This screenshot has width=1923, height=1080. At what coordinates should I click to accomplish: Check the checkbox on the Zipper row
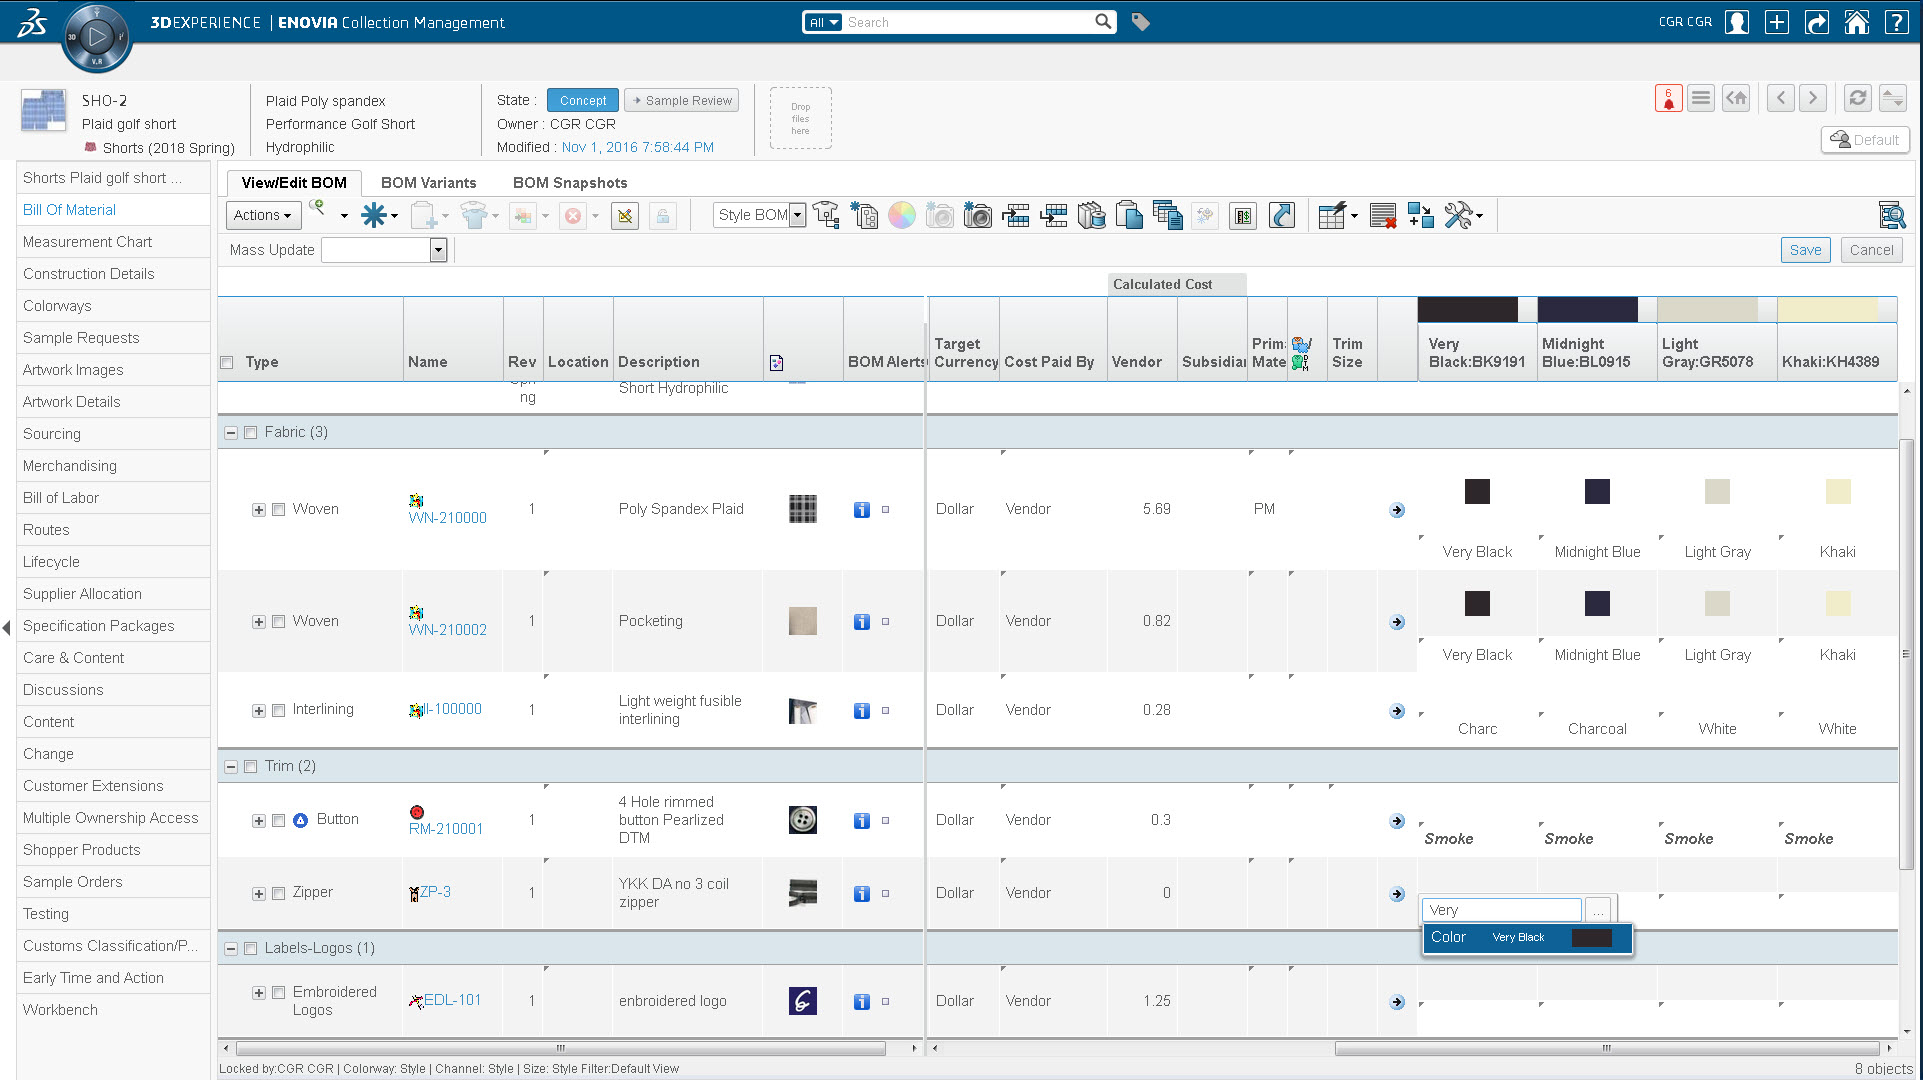click(278, 893)
